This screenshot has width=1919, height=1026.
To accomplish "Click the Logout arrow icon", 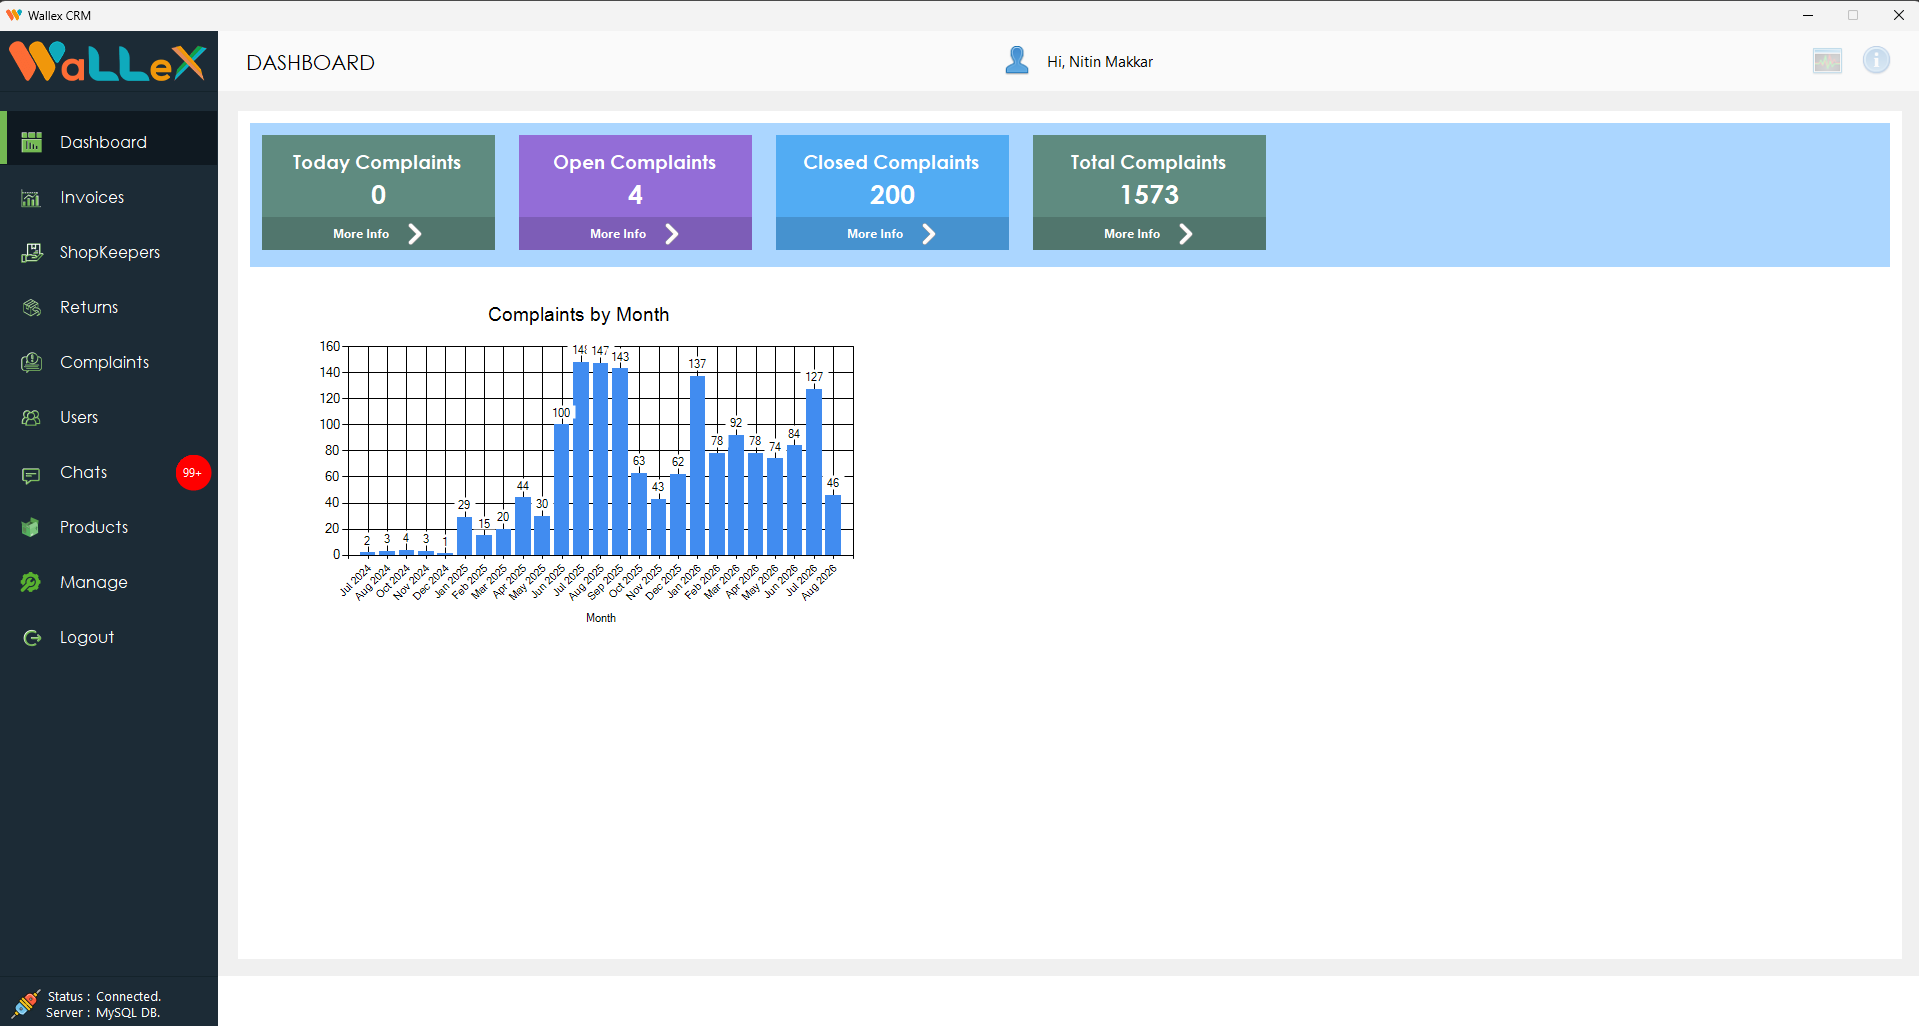I will pos(32,637).
